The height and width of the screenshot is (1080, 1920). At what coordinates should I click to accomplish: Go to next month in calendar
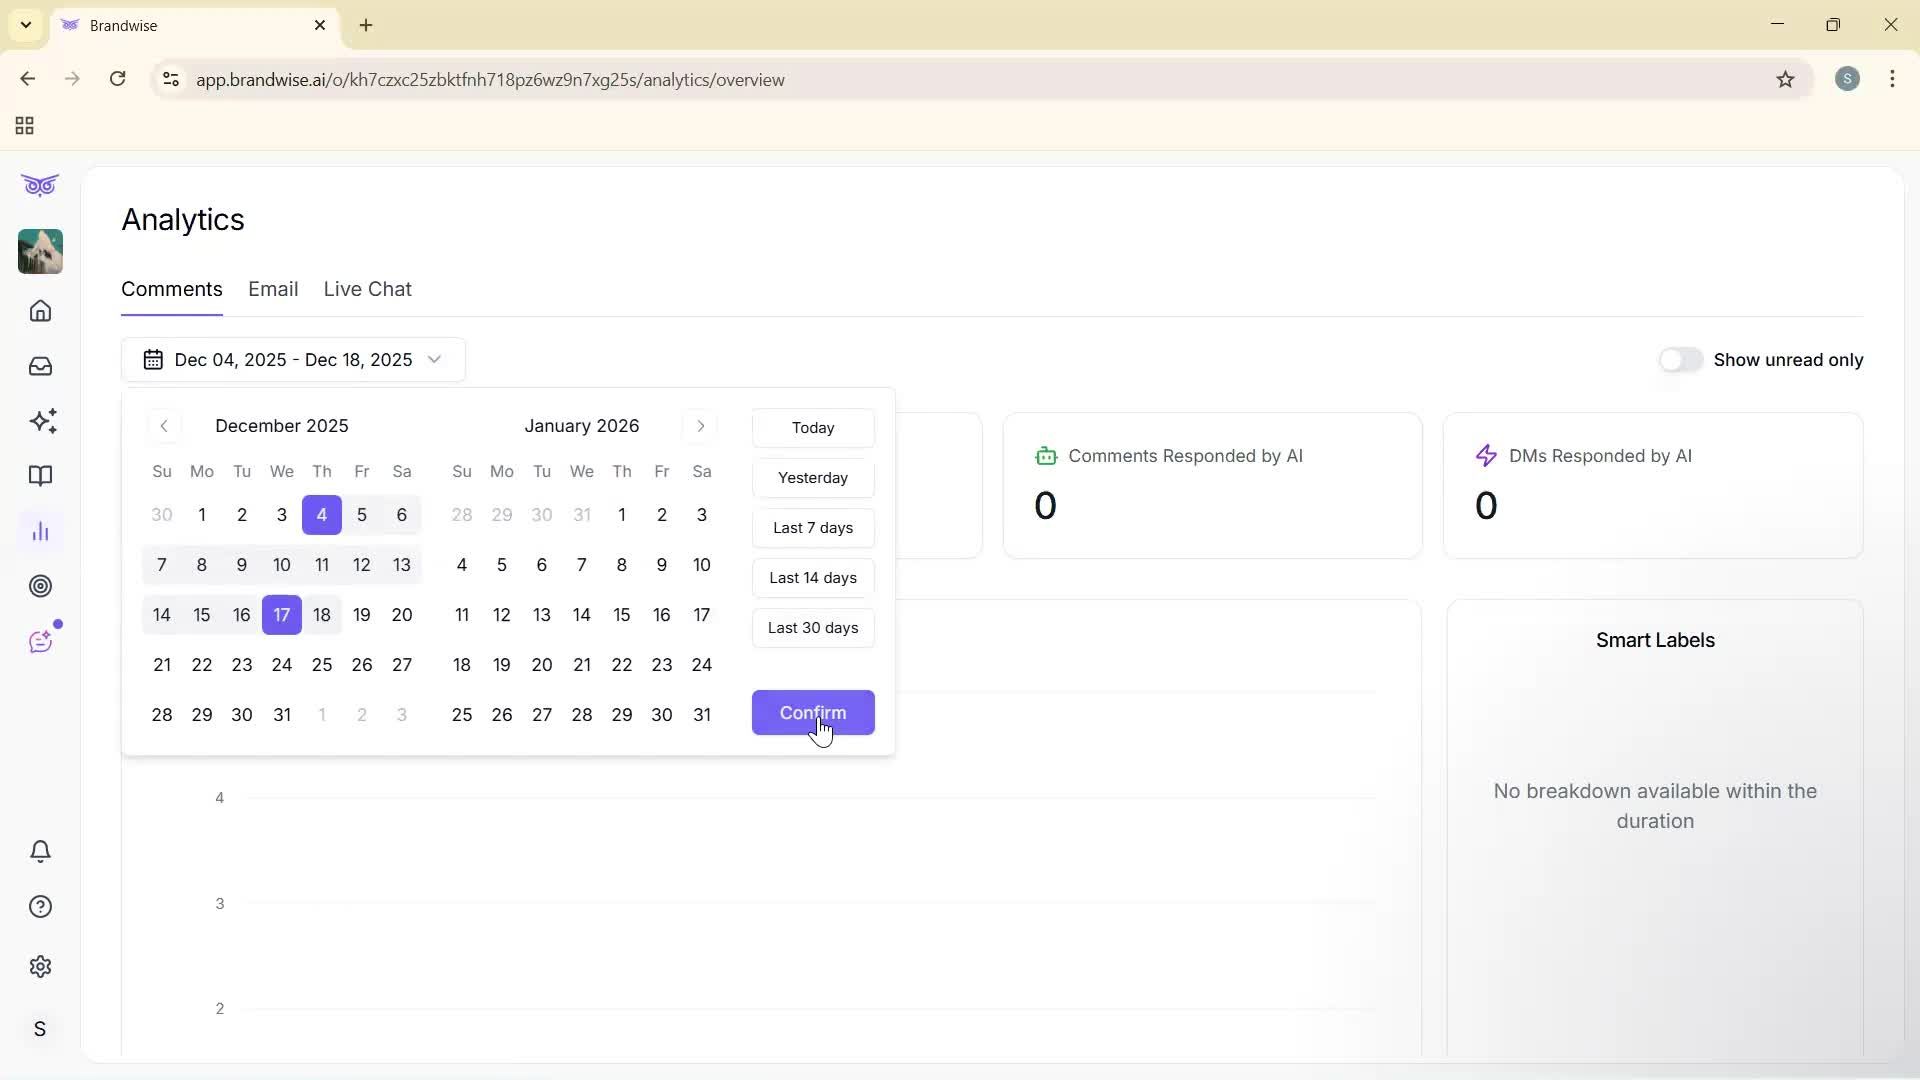coord(700,426)
